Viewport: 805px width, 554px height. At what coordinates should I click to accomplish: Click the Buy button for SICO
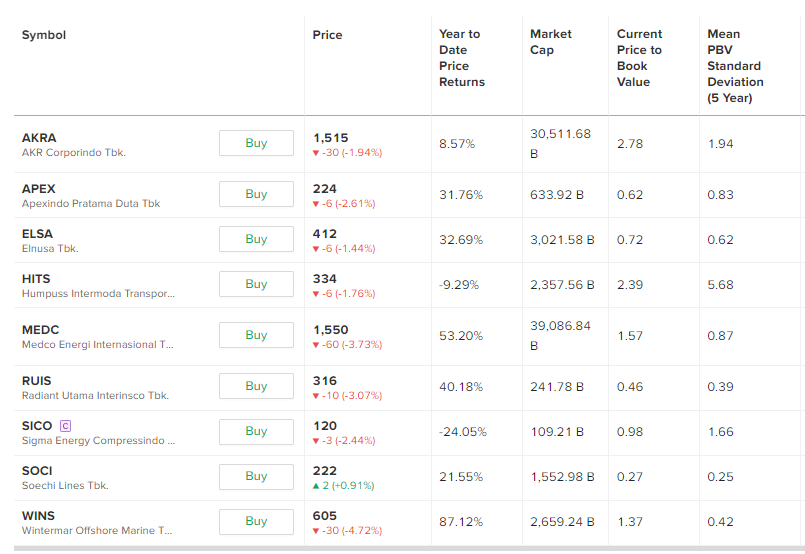pyautogui.click(x=256, y=431)
